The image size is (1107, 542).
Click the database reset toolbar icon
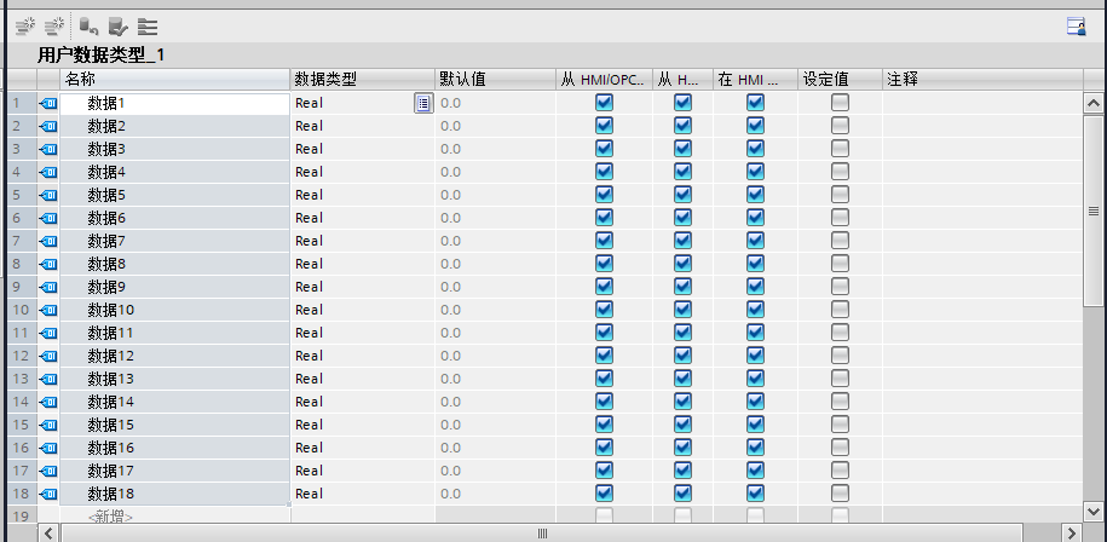[x=88, y=27]
